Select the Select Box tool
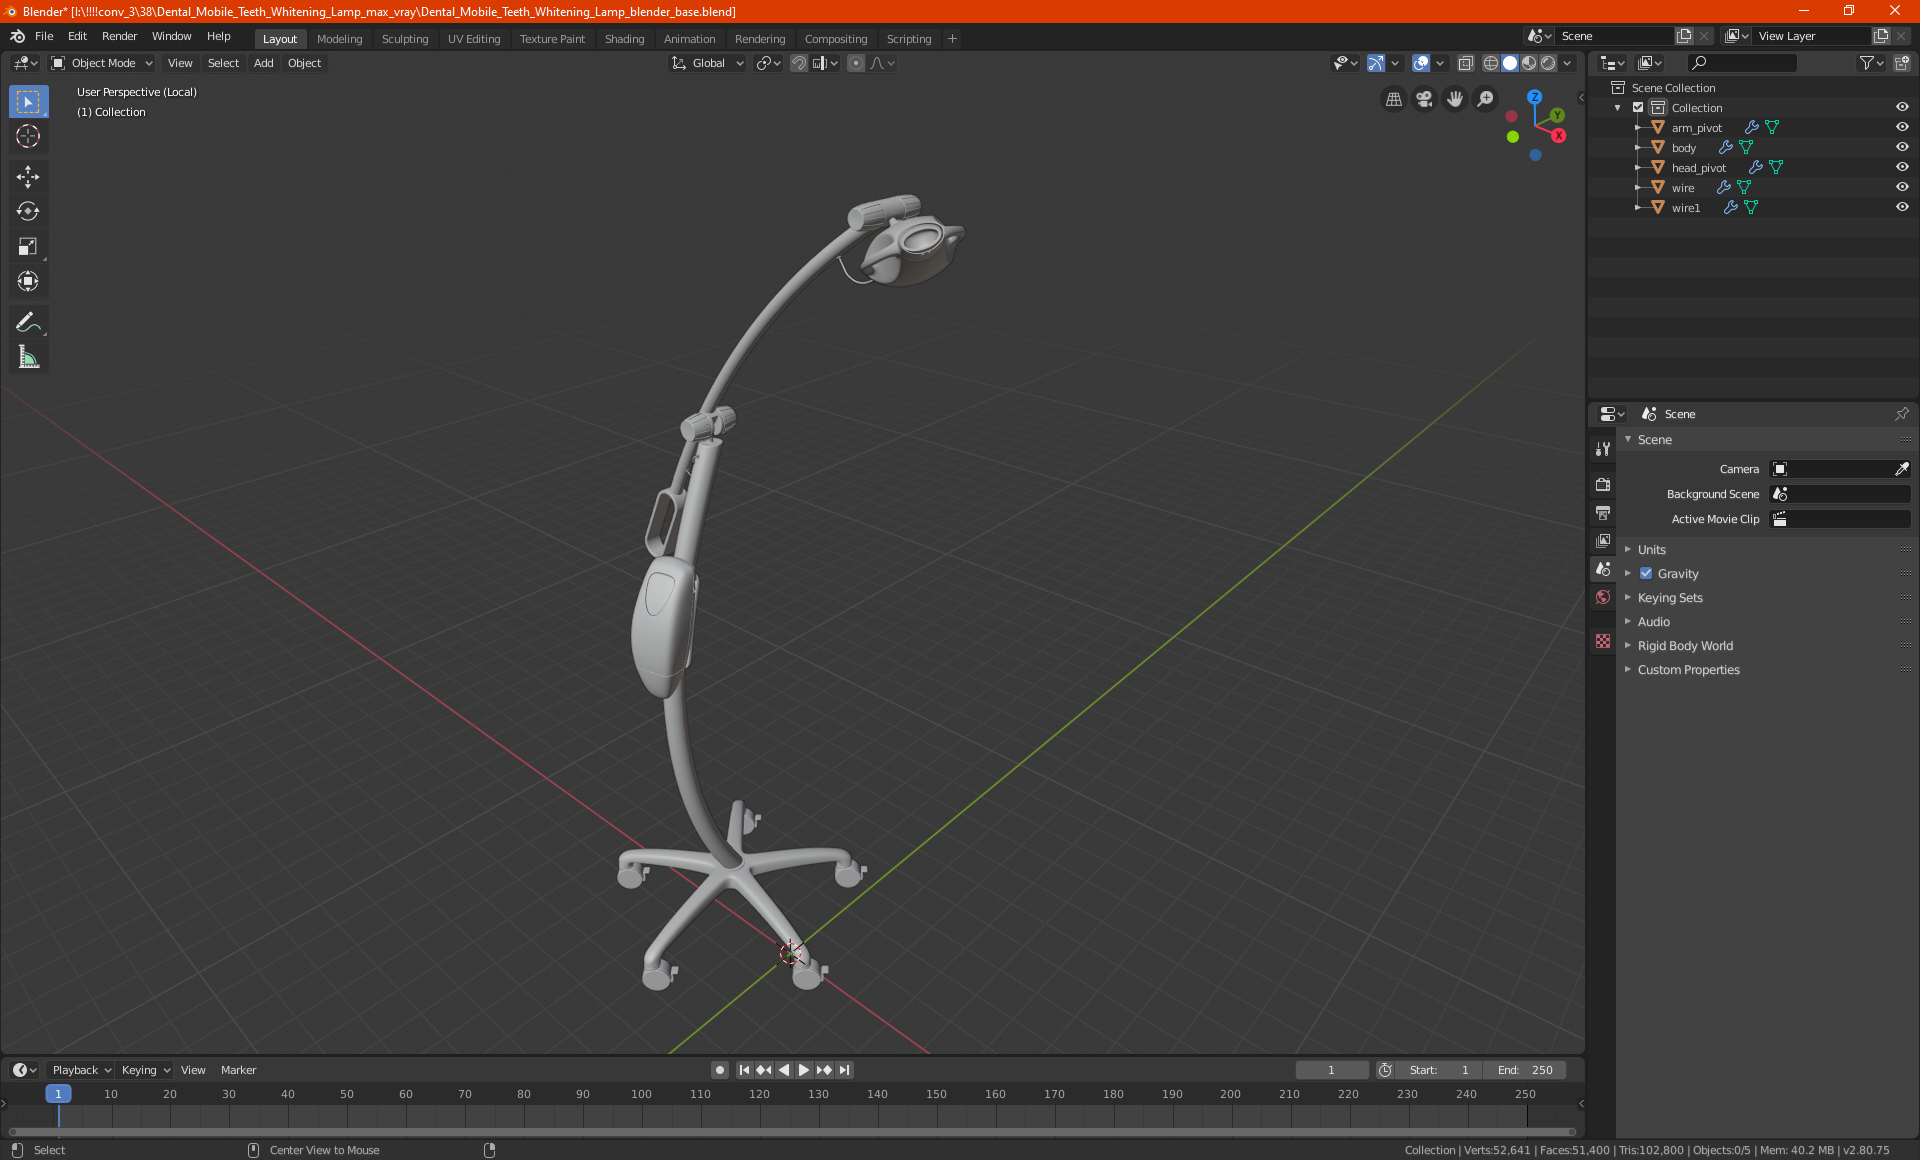This screenshot has width=1920, height=1160. pyautogui.click(x=28, y=102)
